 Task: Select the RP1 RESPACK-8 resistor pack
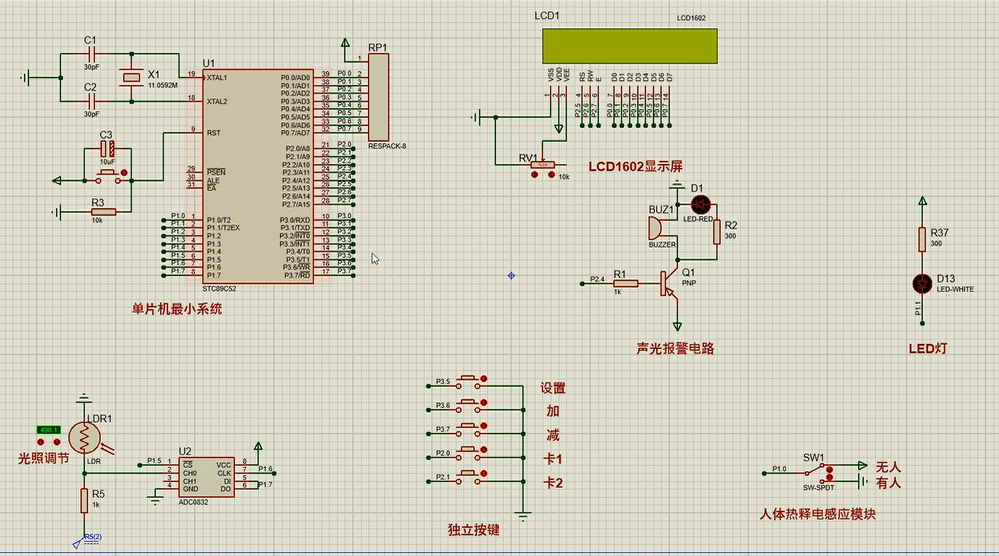pos(378,97)
